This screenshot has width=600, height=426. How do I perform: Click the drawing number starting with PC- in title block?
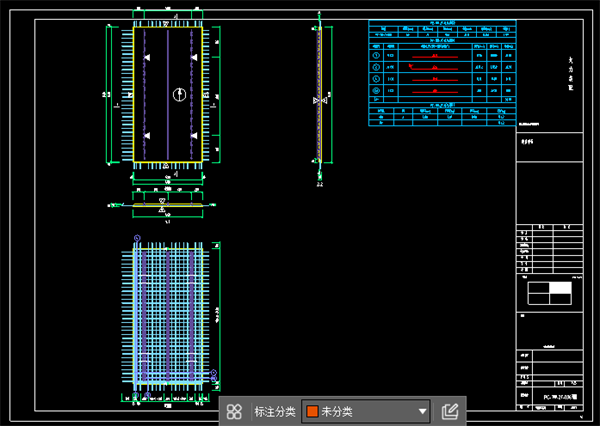[560, 397]
